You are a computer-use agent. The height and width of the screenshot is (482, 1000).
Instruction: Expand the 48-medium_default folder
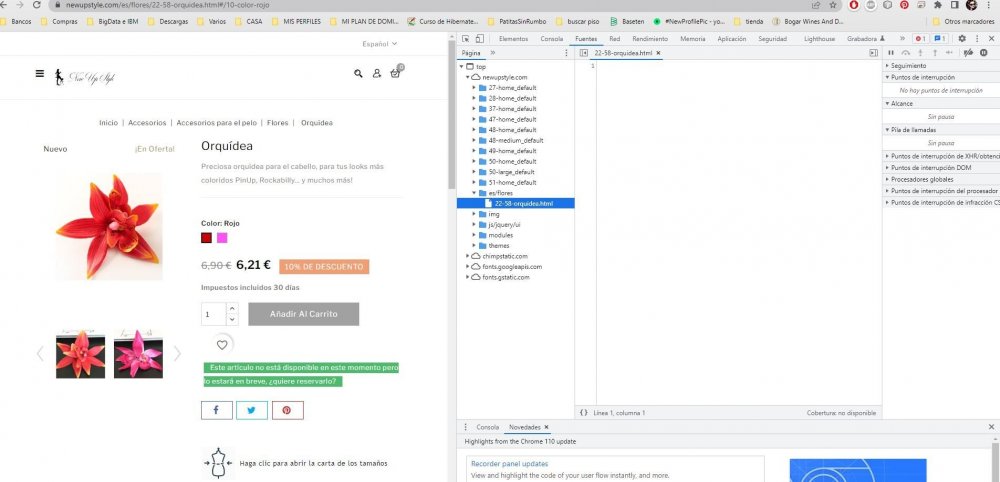point(474,140)
